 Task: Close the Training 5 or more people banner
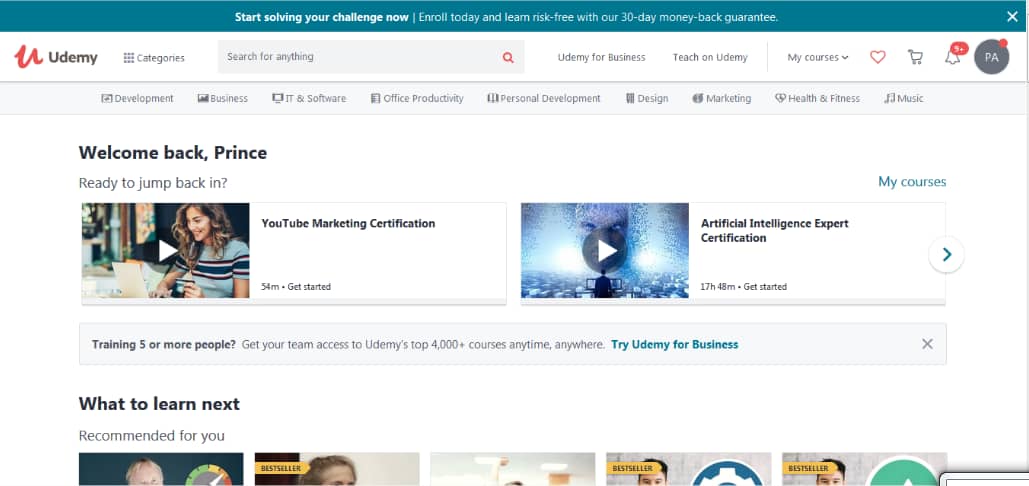tap(927, 344)
